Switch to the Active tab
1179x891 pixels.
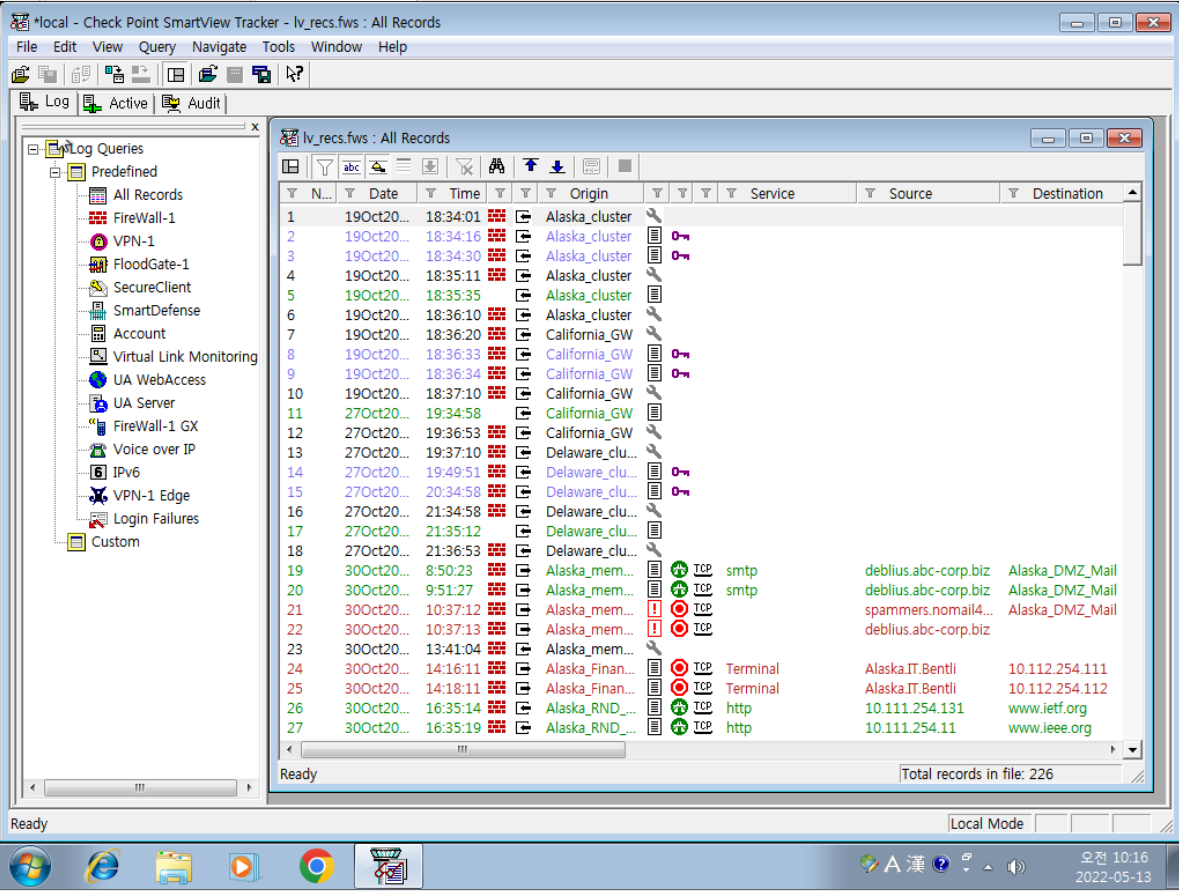[116, 103]
